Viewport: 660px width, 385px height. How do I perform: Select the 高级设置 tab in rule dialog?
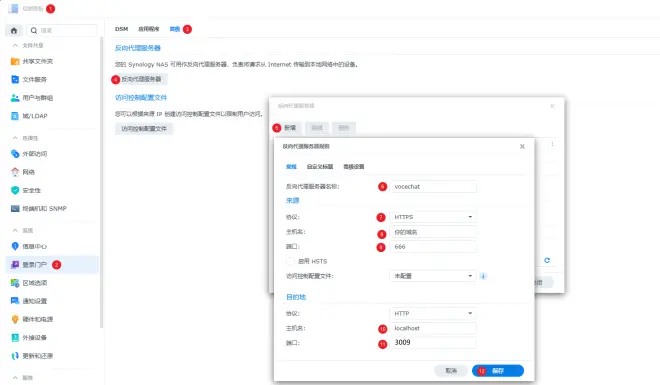[354, 167]
